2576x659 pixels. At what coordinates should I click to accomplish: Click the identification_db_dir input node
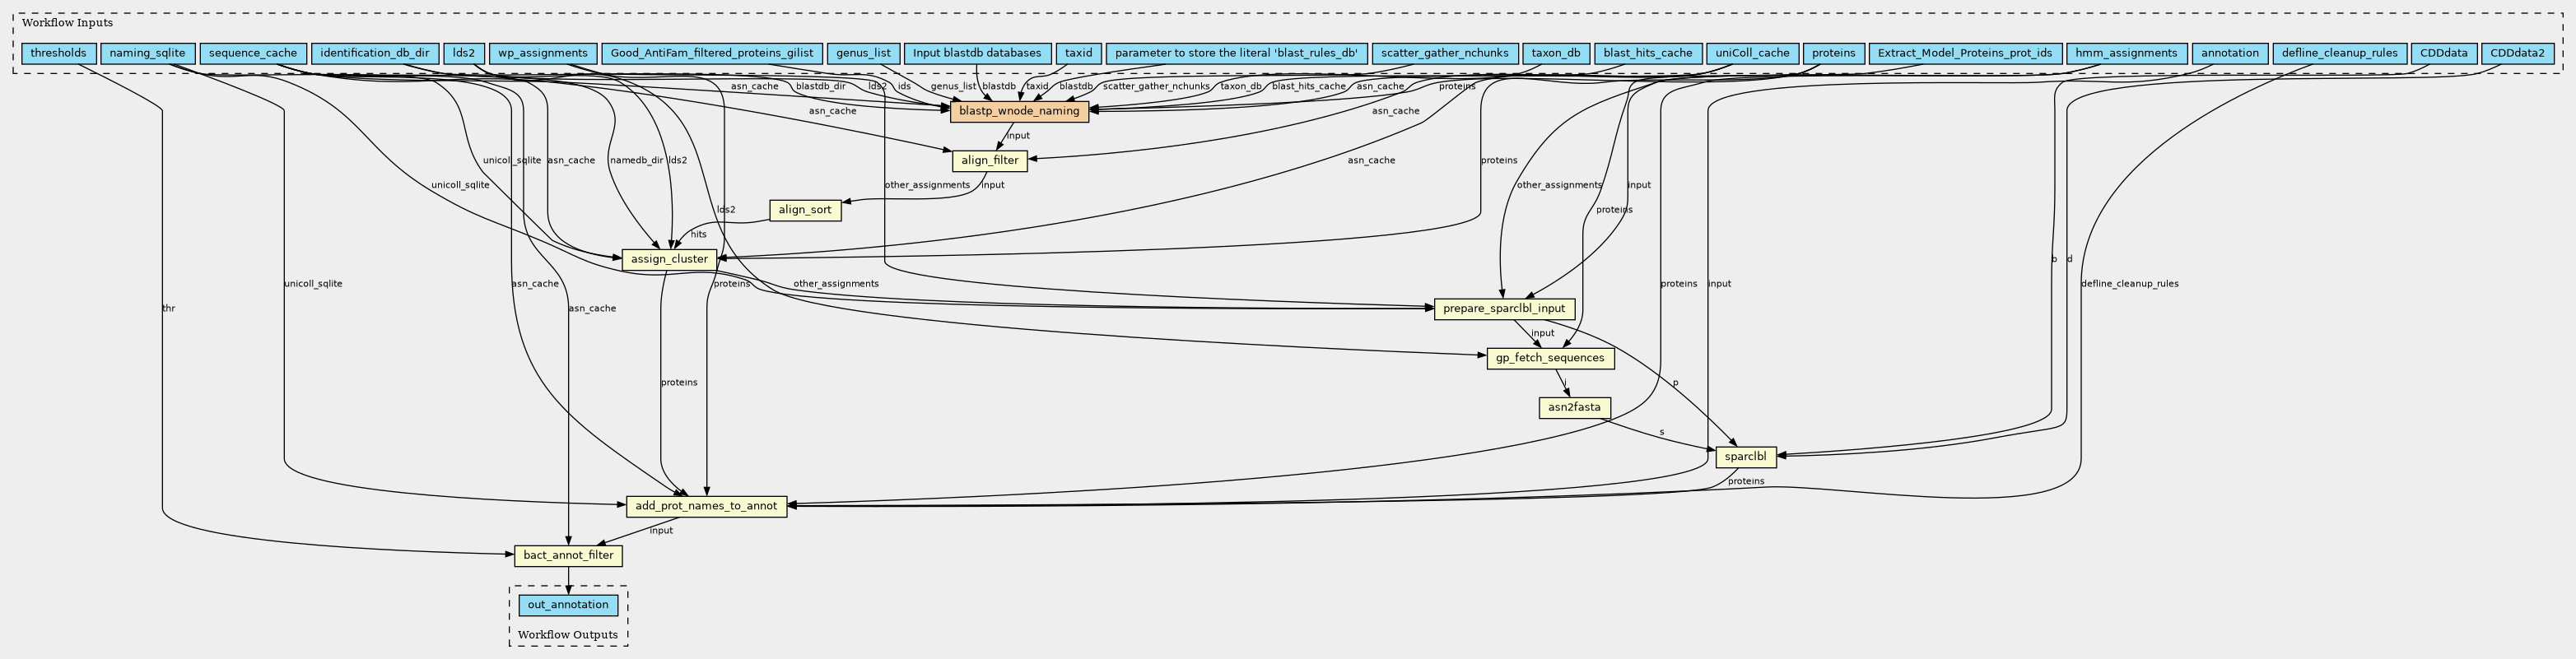click(x=375, y=53)
